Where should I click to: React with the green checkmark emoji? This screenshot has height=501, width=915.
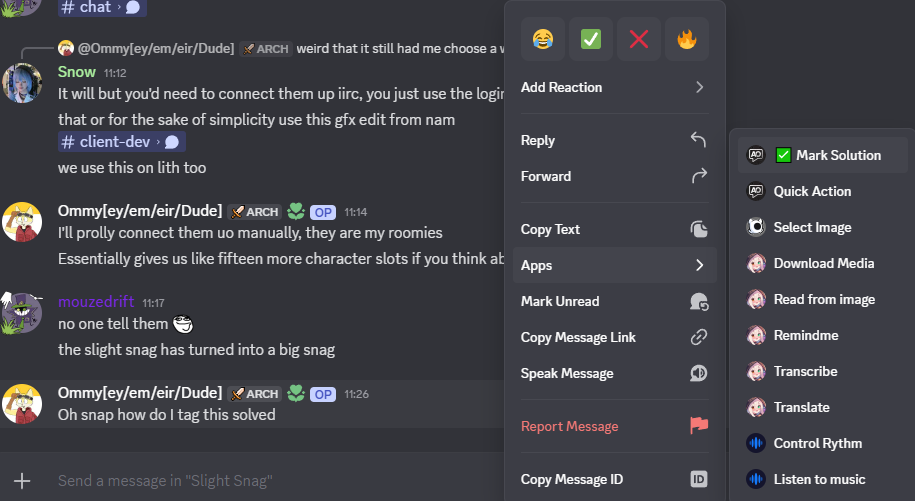point(591,40)
